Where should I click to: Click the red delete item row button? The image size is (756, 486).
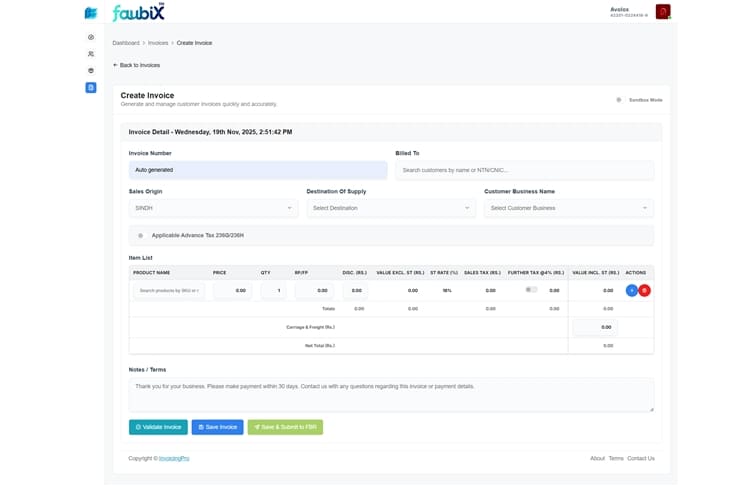[644, 291]
